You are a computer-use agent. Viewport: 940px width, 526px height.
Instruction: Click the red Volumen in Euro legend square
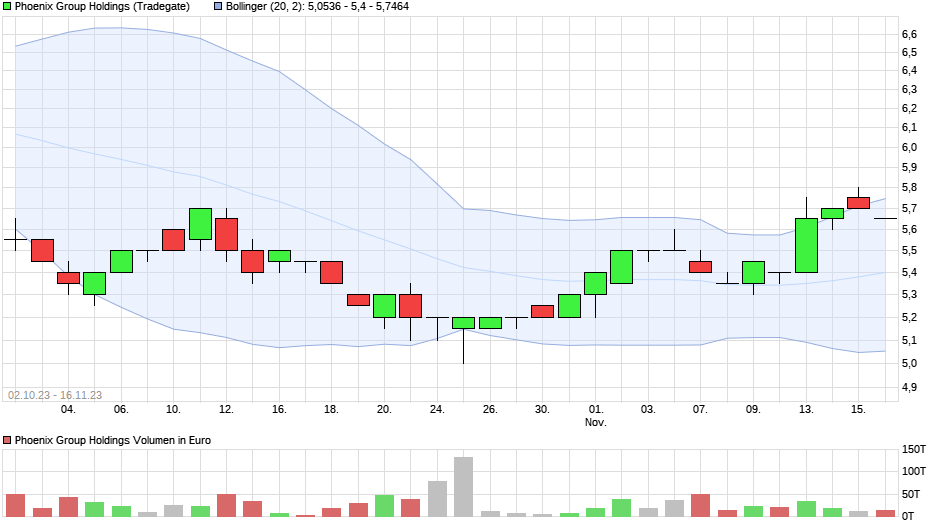click(7, 440)
